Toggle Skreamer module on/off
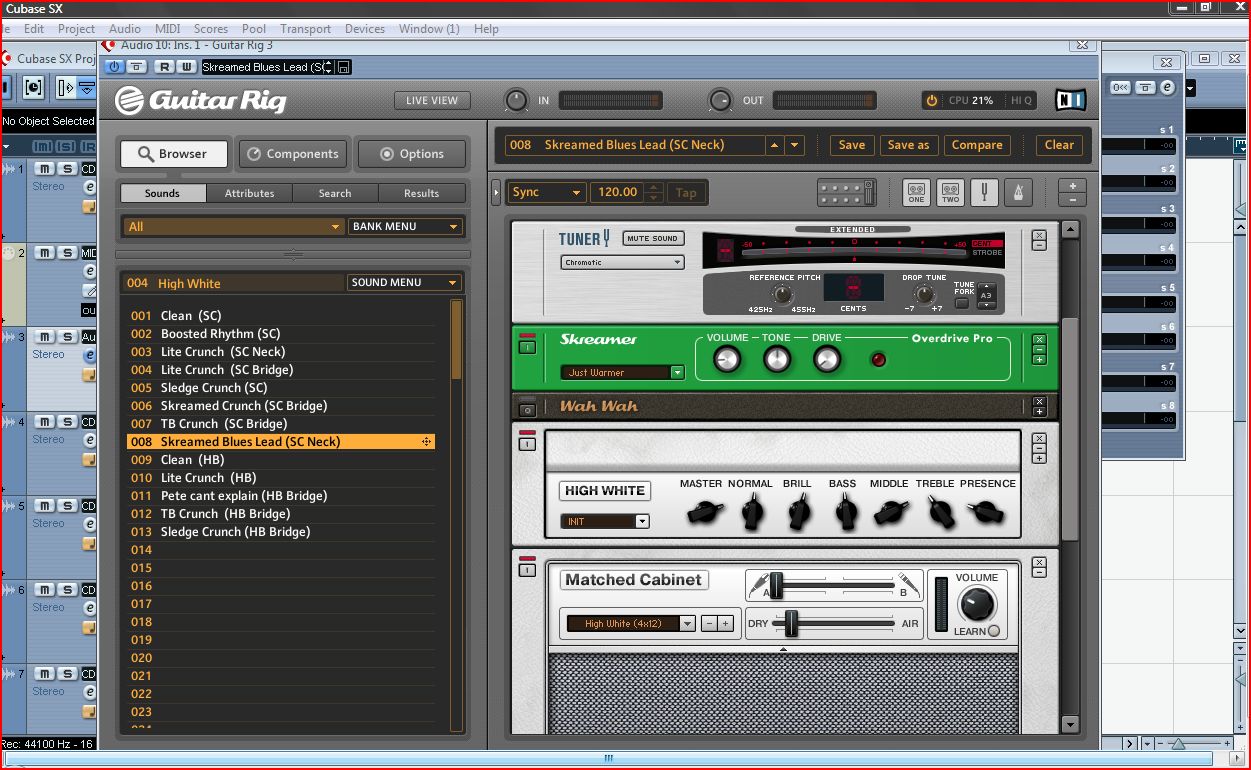The height and width of the screenshot is (770, 1251). tap(527, 345)
